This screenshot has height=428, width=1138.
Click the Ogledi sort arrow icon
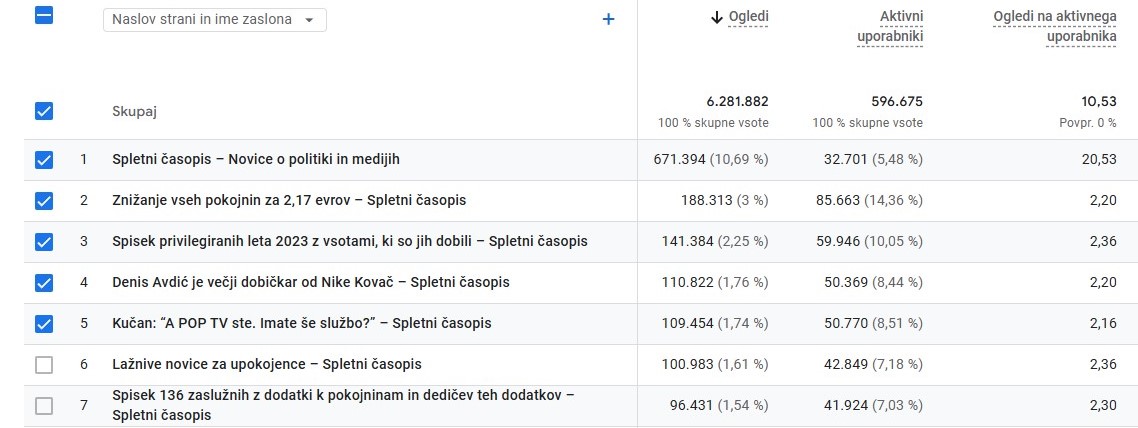click(x=716, y=17)
